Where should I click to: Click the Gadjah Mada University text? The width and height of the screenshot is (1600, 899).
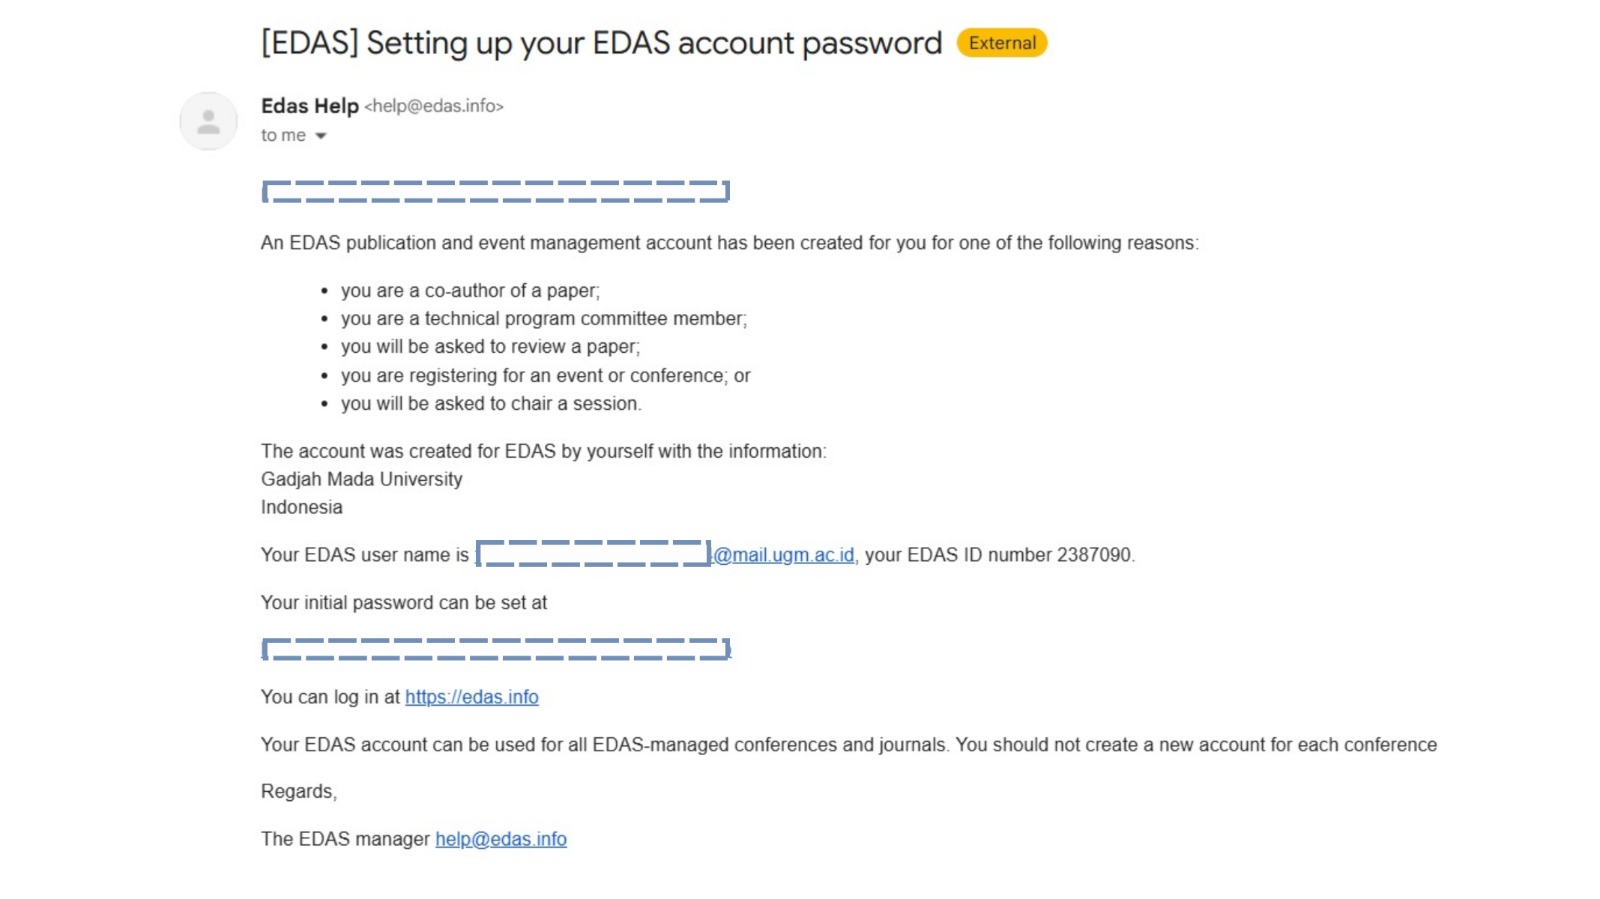(x=362, y=479)
